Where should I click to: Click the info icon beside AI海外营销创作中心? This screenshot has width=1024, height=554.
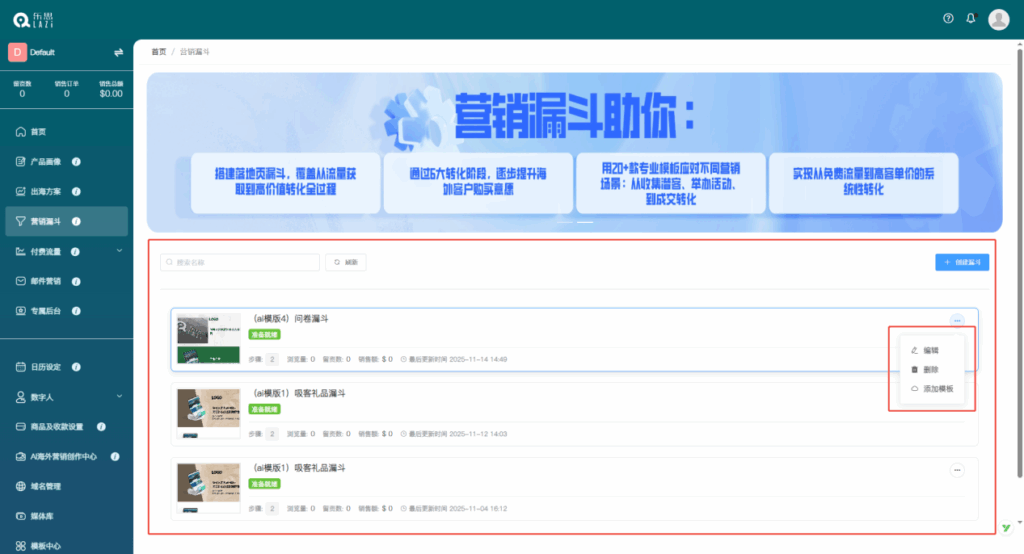pos(115,457)
